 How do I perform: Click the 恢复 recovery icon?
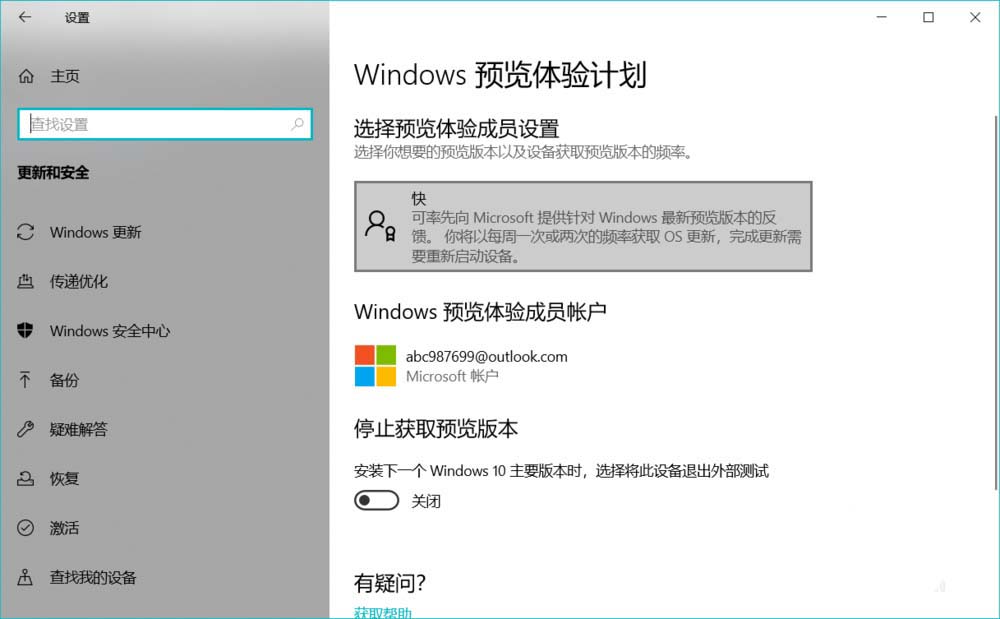26,478
